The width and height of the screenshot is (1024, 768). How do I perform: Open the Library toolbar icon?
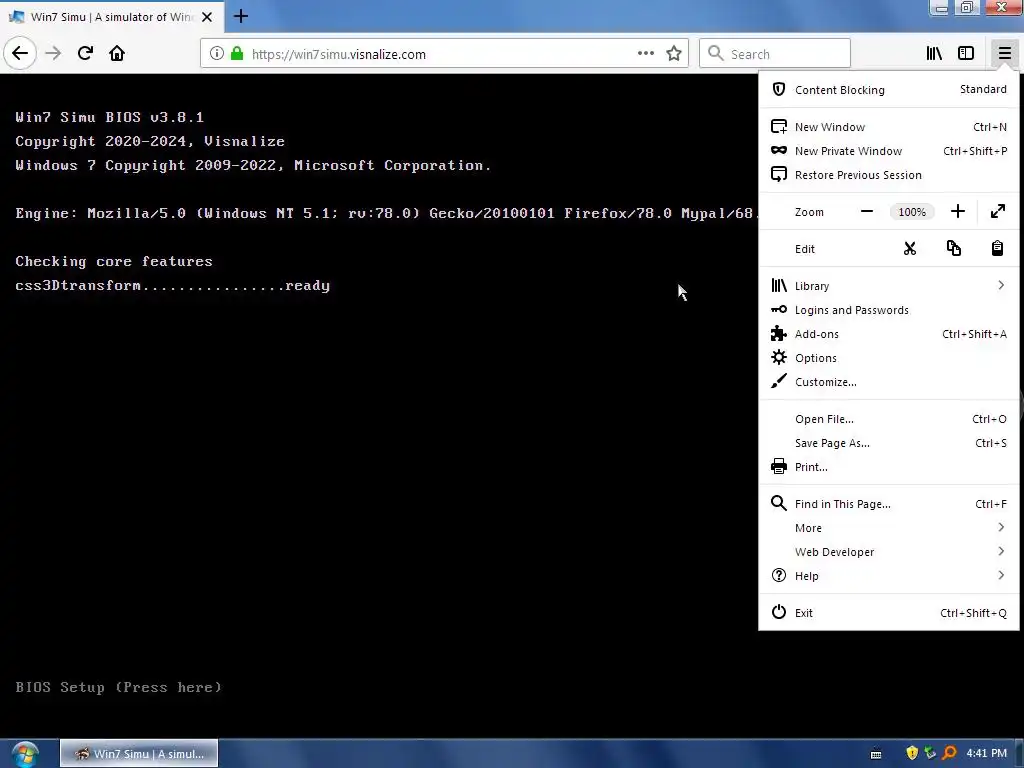click(935, 53)
